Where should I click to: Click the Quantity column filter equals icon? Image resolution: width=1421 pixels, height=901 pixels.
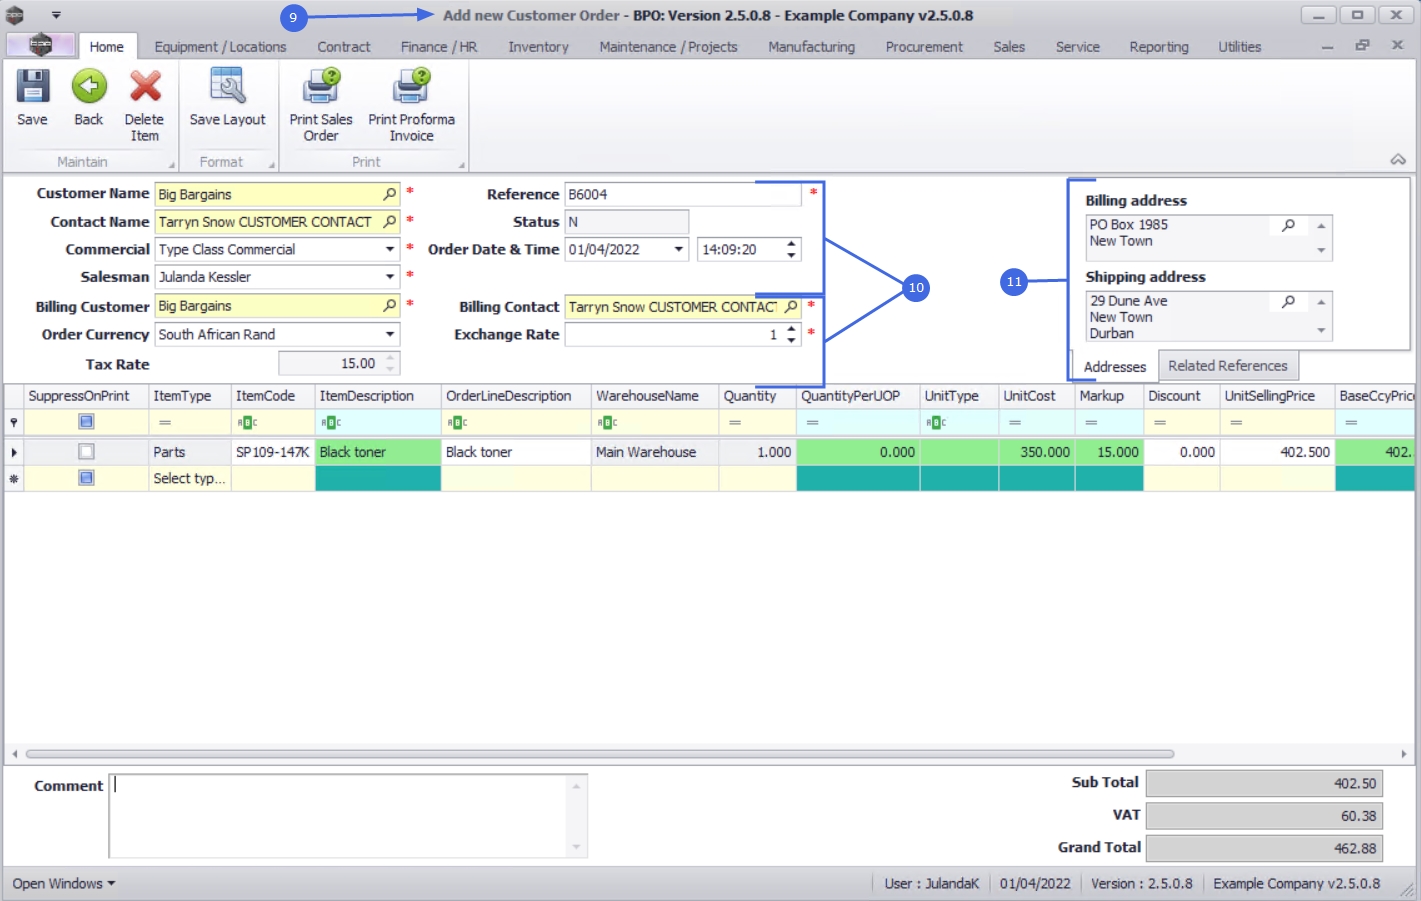[x=735, y=423]
